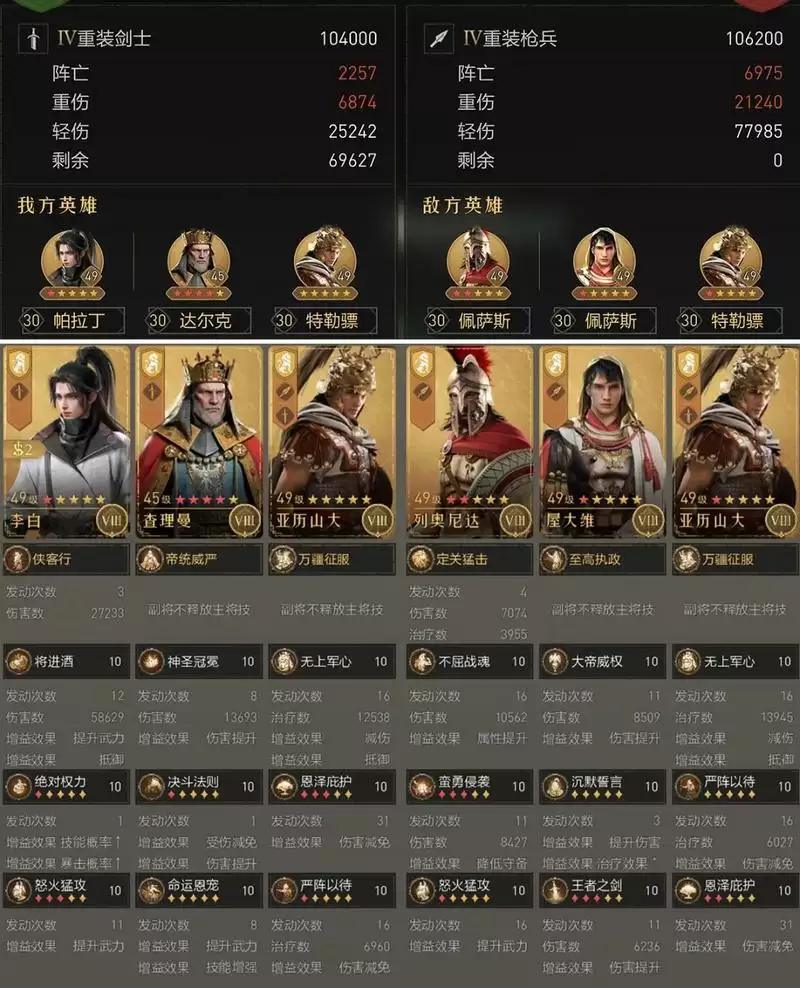800x988 pixels.
Task: Click the 帝统威严 skill icon
Action: [151, 559]
